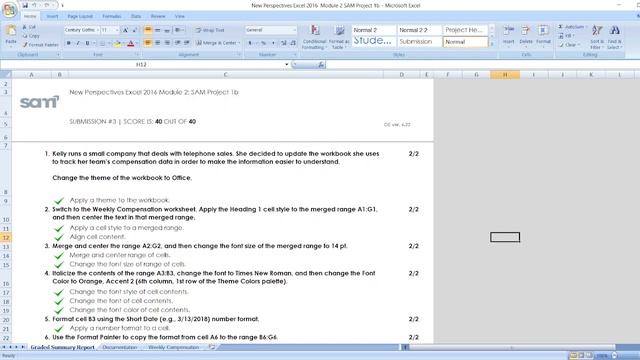Apply bottom vertical alignment

click(x=167, y=30)
